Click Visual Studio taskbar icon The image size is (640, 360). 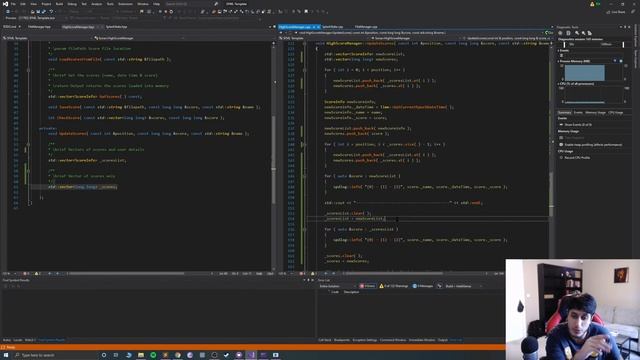point(251,355)
